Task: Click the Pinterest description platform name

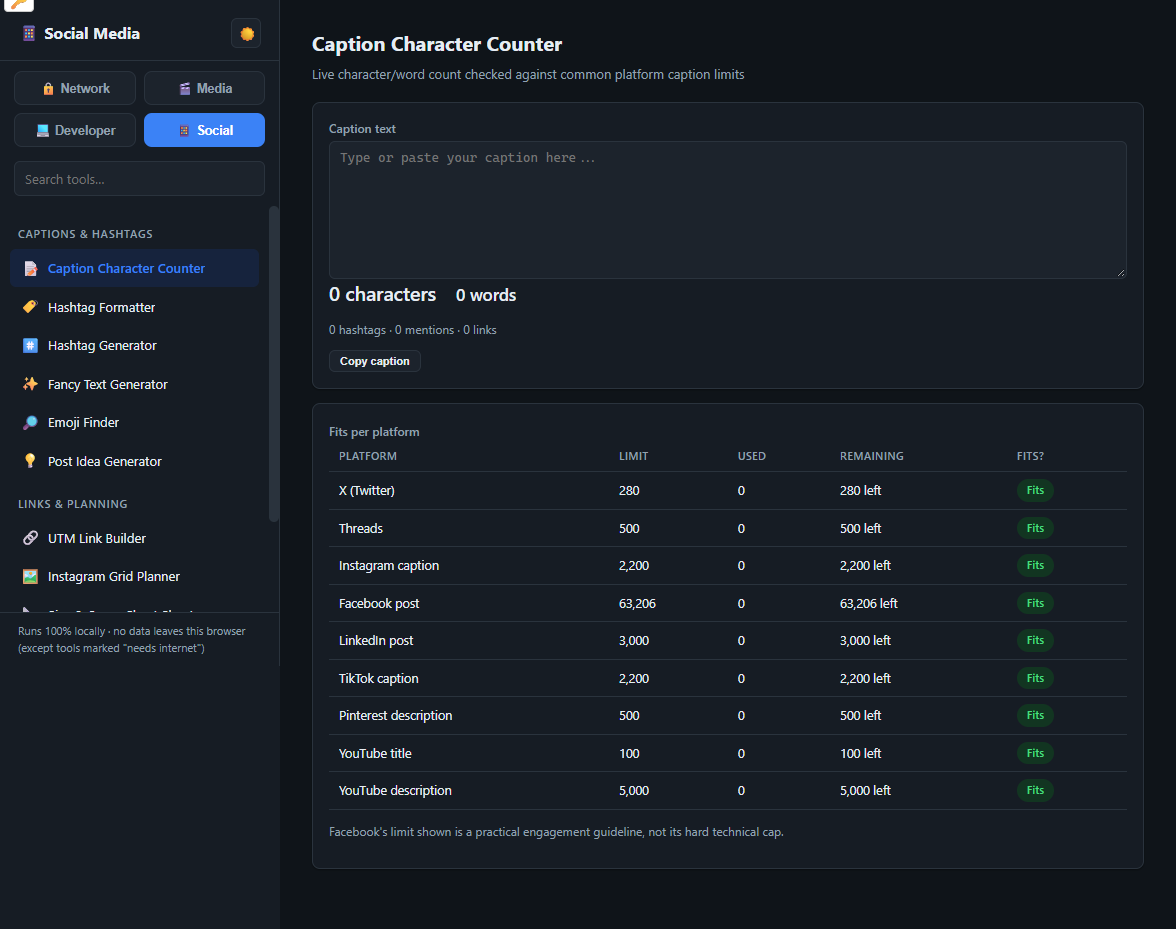Action: pos(395,715)
